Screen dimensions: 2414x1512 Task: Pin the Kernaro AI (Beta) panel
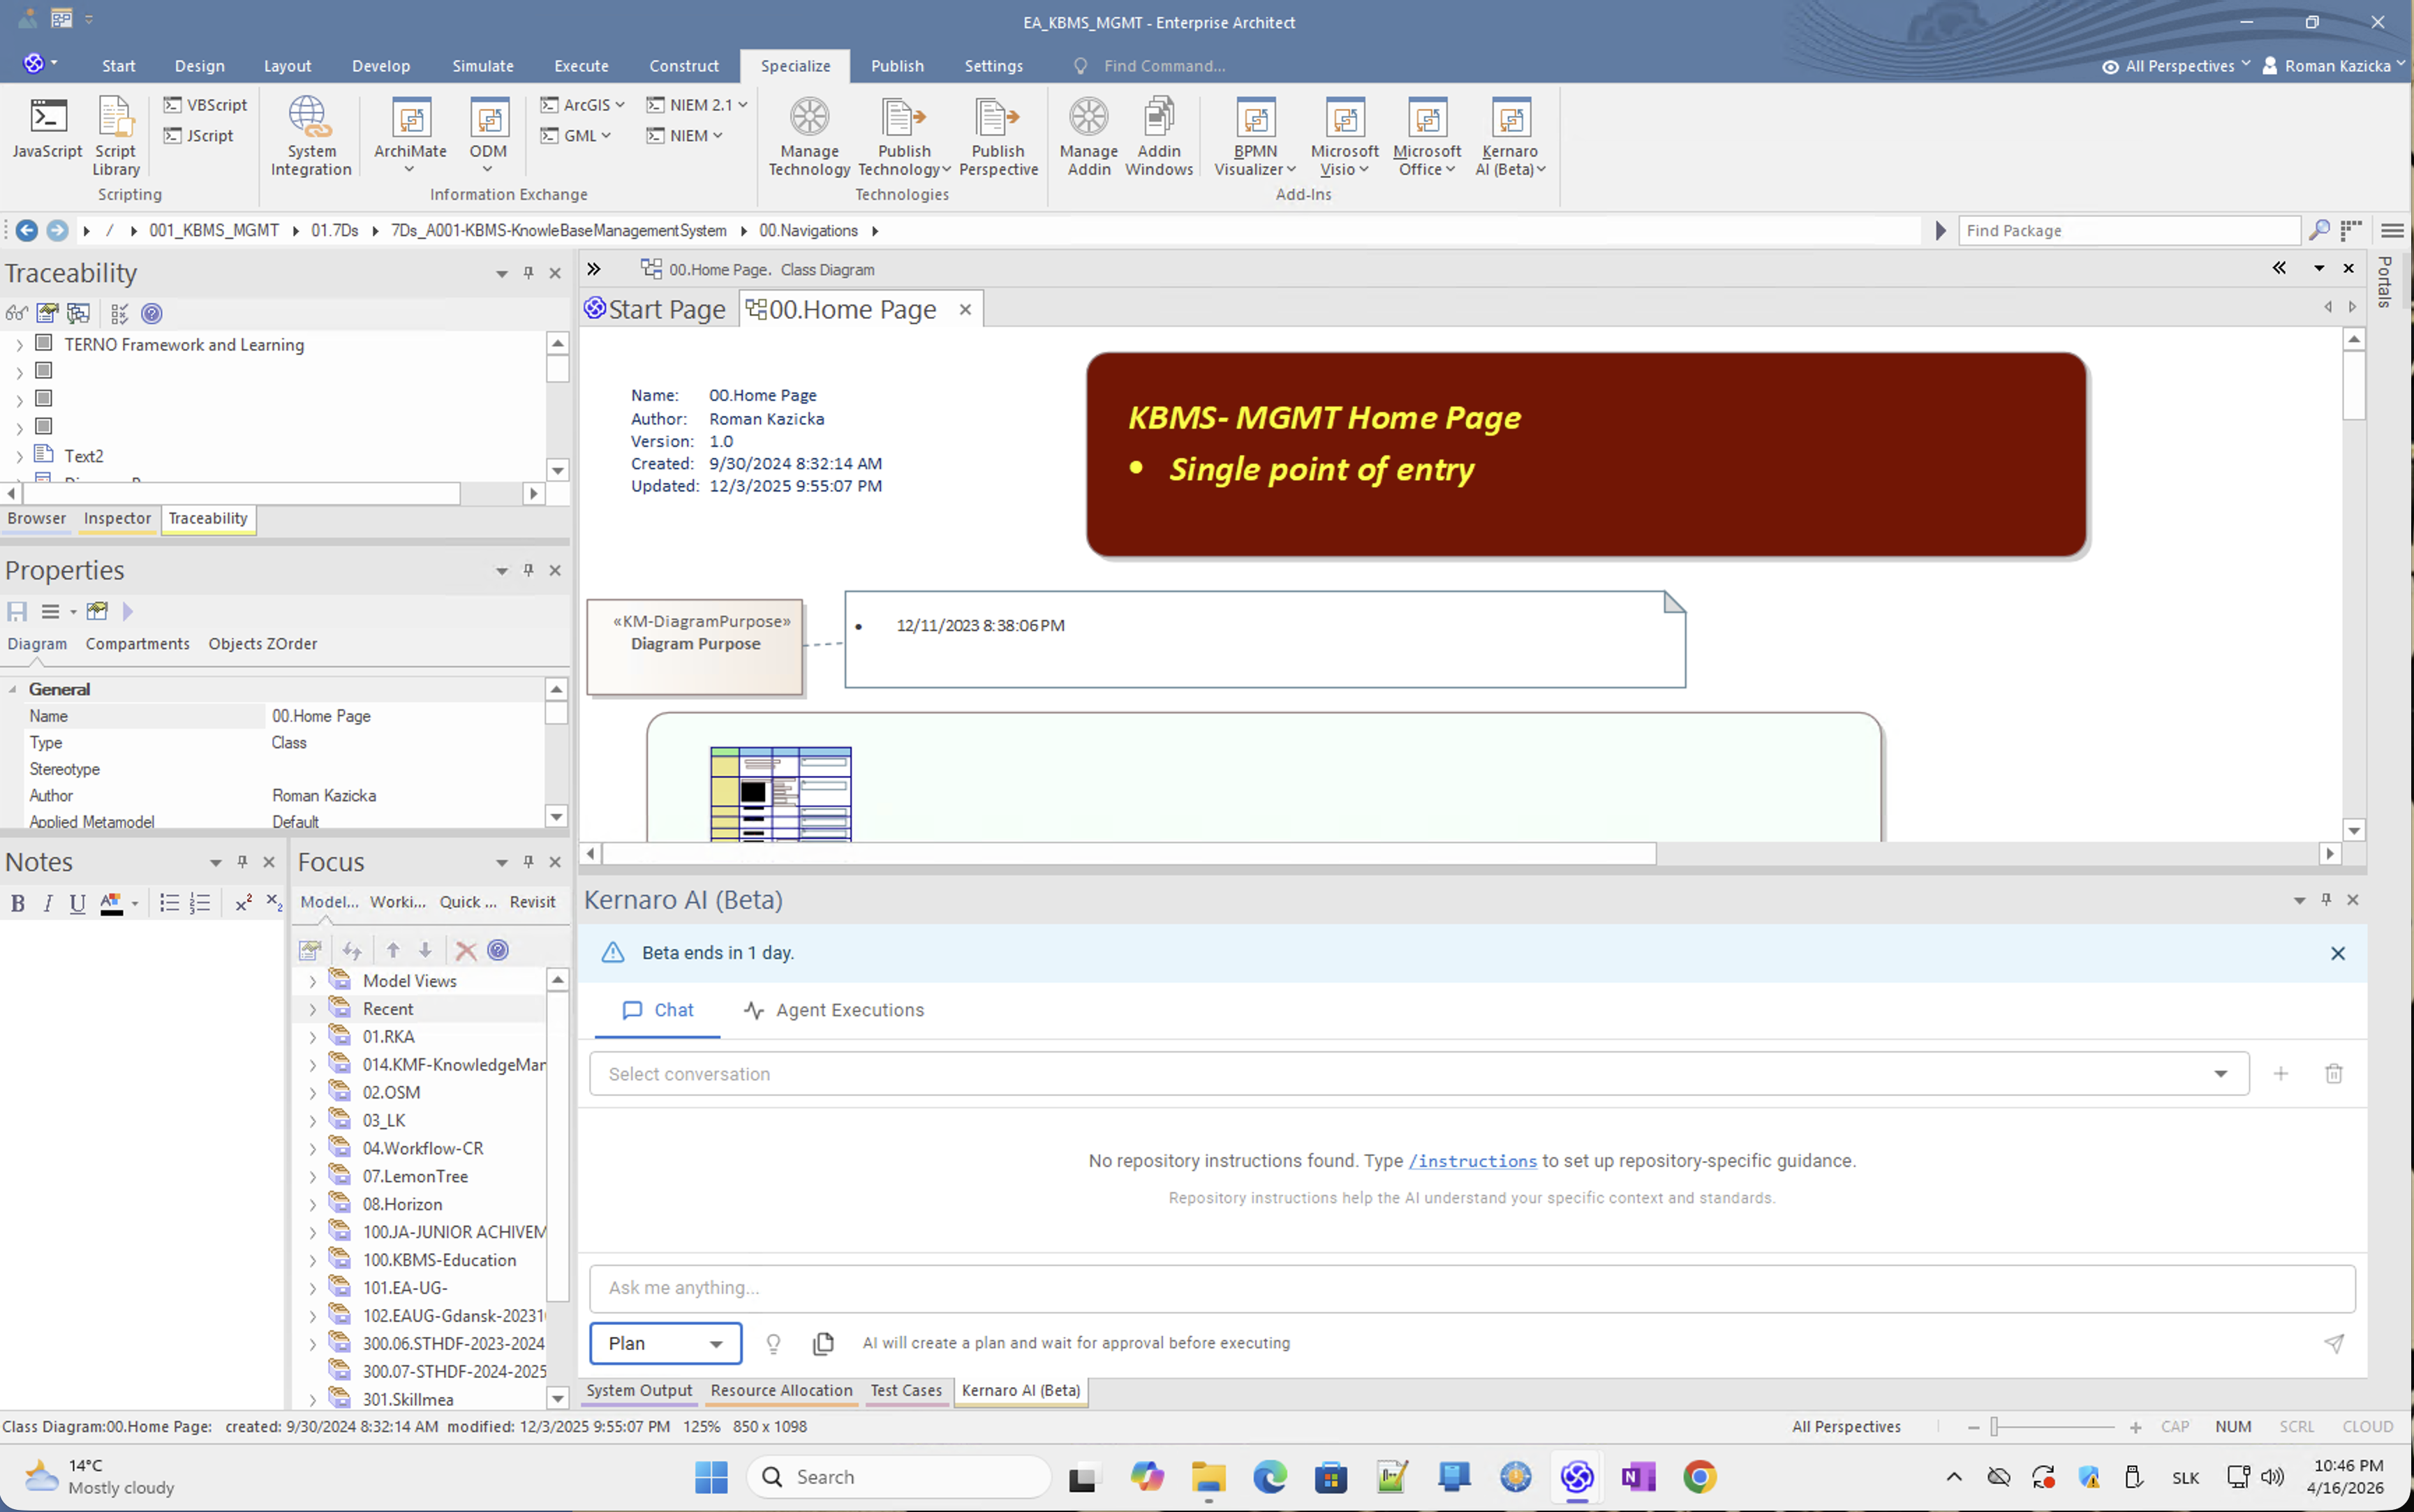pyautogui.click(x=2326, y=899)
